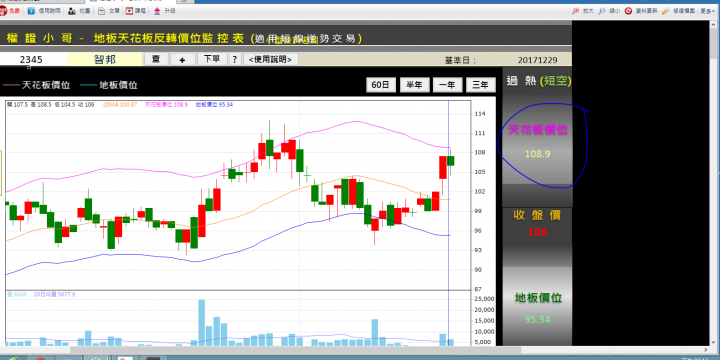Screen dimensions: 720x360
Task: Click the 縮小 zoom-out magnifier icon
Action: 602,11
